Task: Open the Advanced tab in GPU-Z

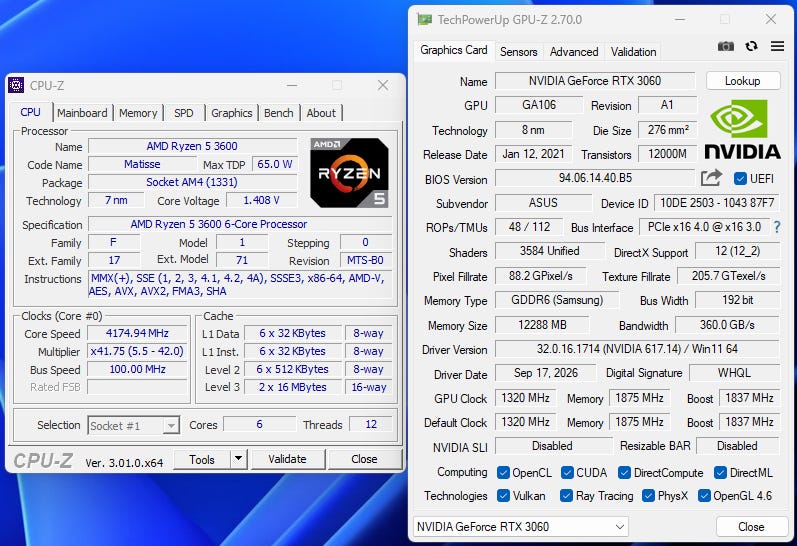Action: 574,52
